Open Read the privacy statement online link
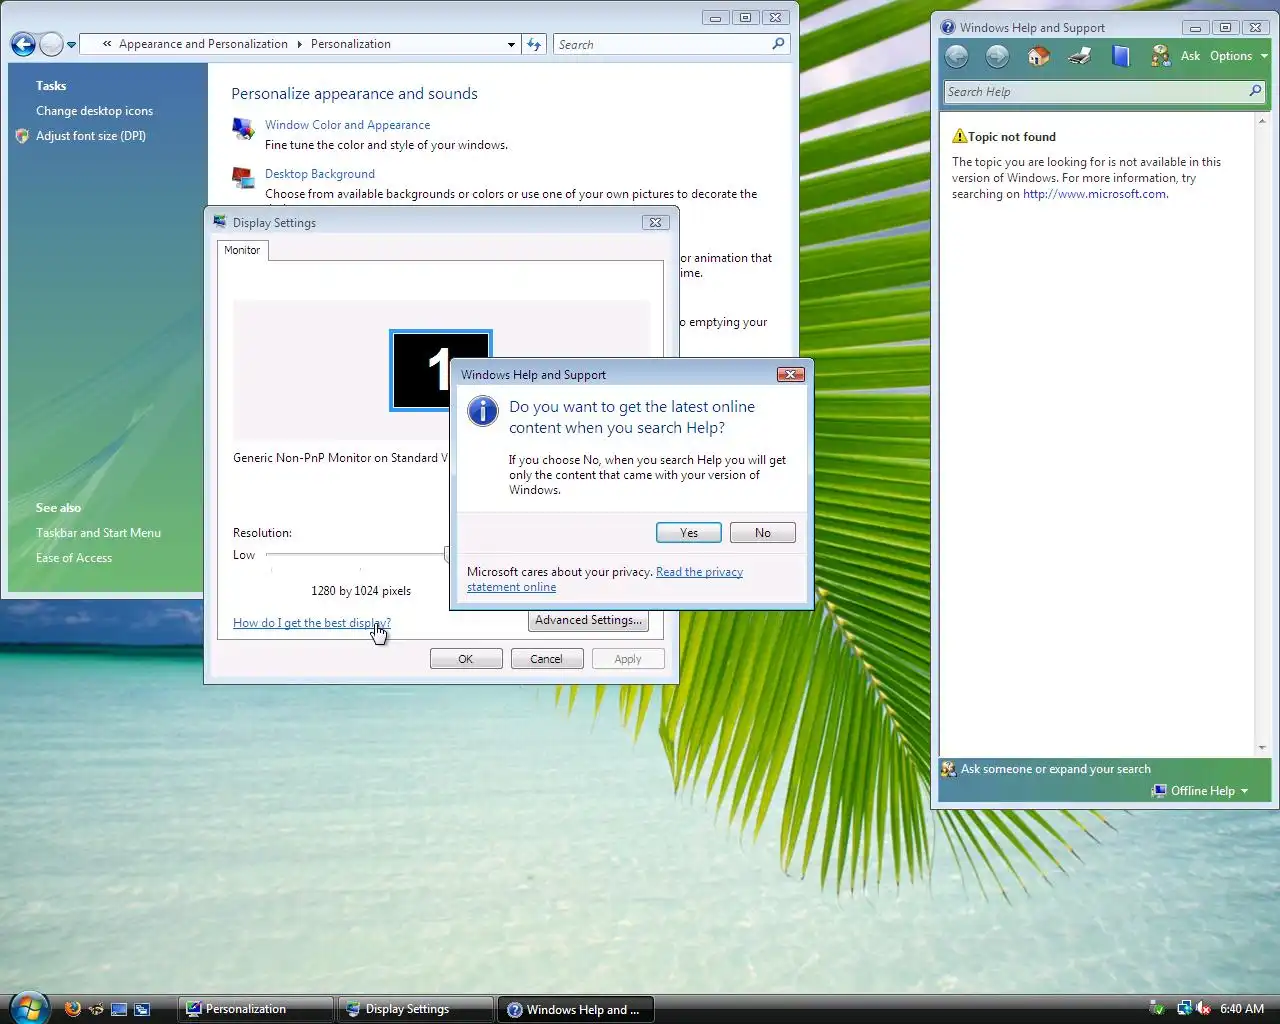Screen dimensions: 1280x1024 point(605,579)
